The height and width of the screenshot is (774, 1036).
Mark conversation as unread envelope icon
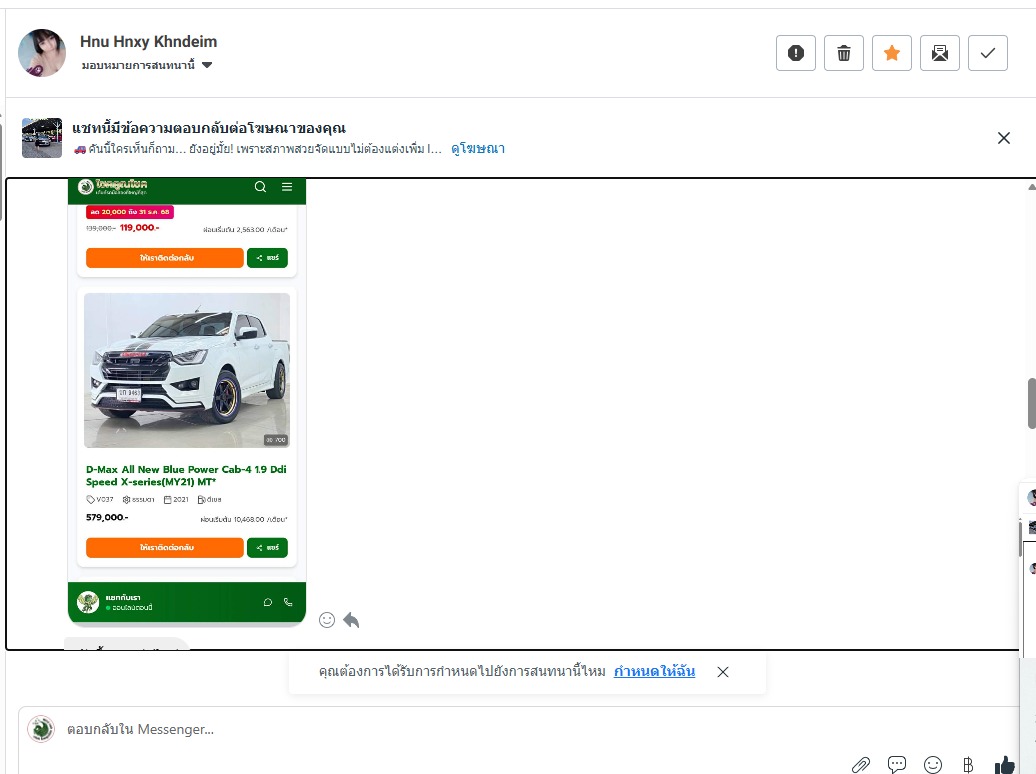click(940, 53)
